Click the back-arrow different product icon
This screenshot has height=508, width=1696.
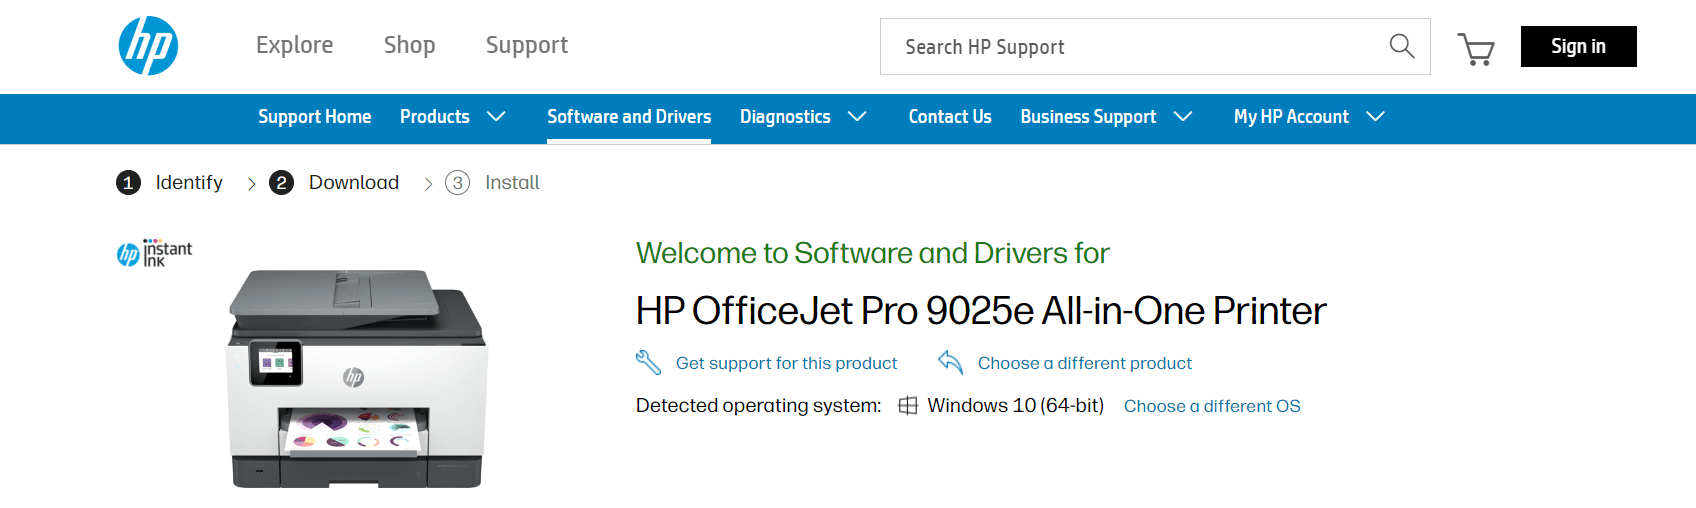click(x=950, y=363)
